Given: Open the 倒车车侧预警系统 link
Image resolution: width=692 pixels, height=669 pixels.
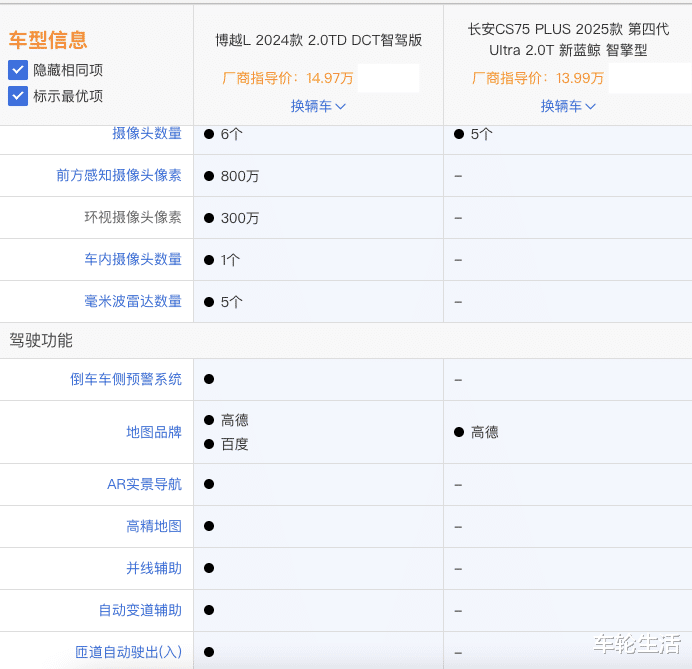Looking at the screenshot, I should [126, 379].
